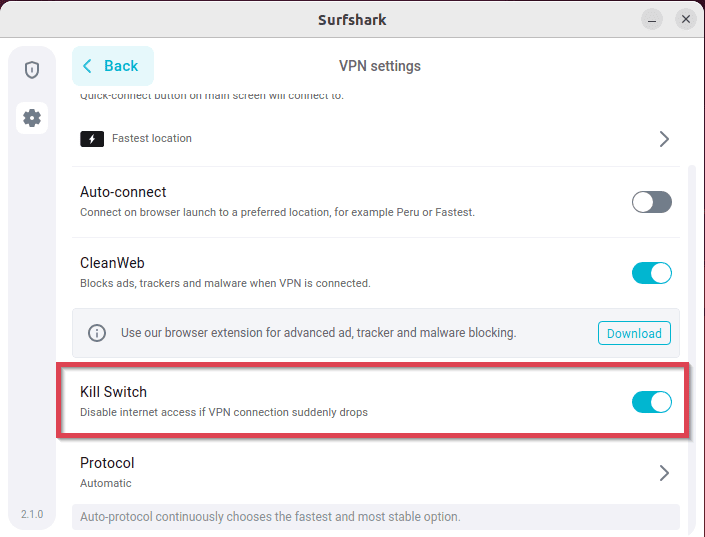This screenshot has width=705, height=537.
Task: Click the Back button
Action: point(112,66)
